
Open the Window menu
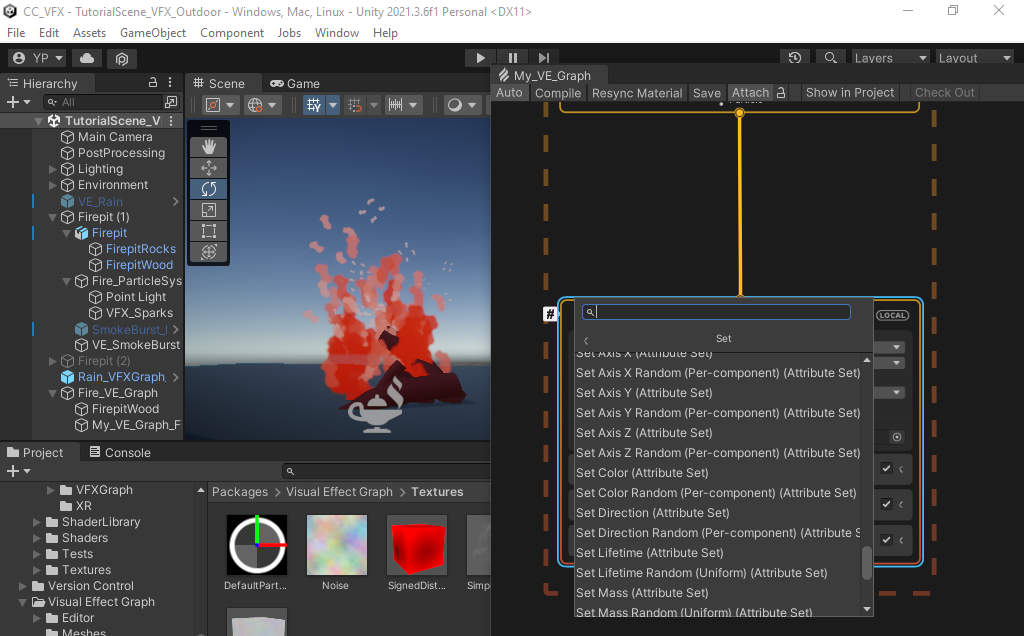pos(336,33)
